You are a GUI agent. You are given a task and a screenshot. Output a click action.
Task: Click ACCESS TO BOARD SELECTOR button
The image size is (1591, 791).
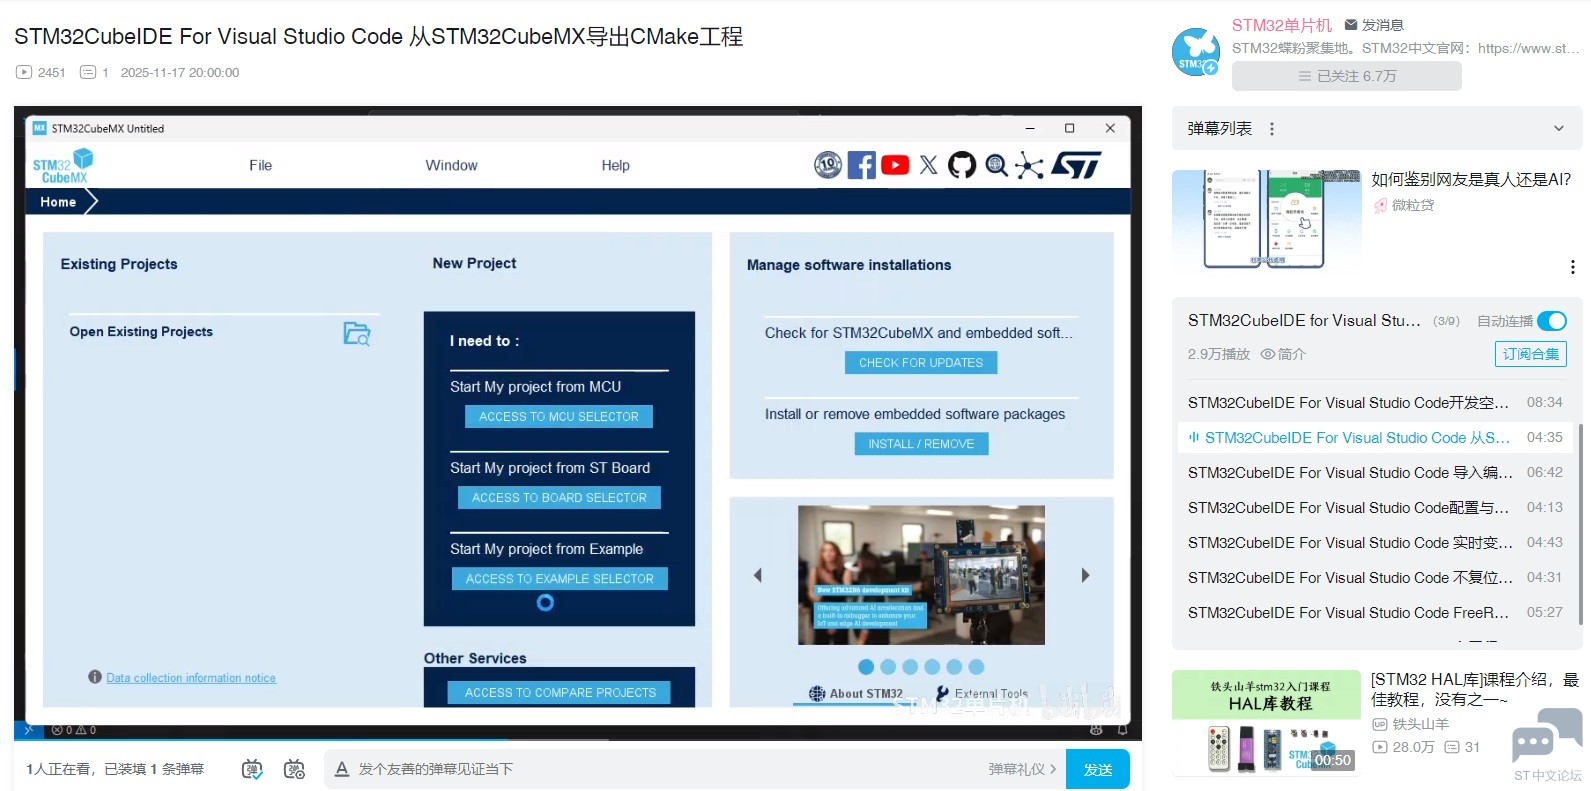[559, 498]
